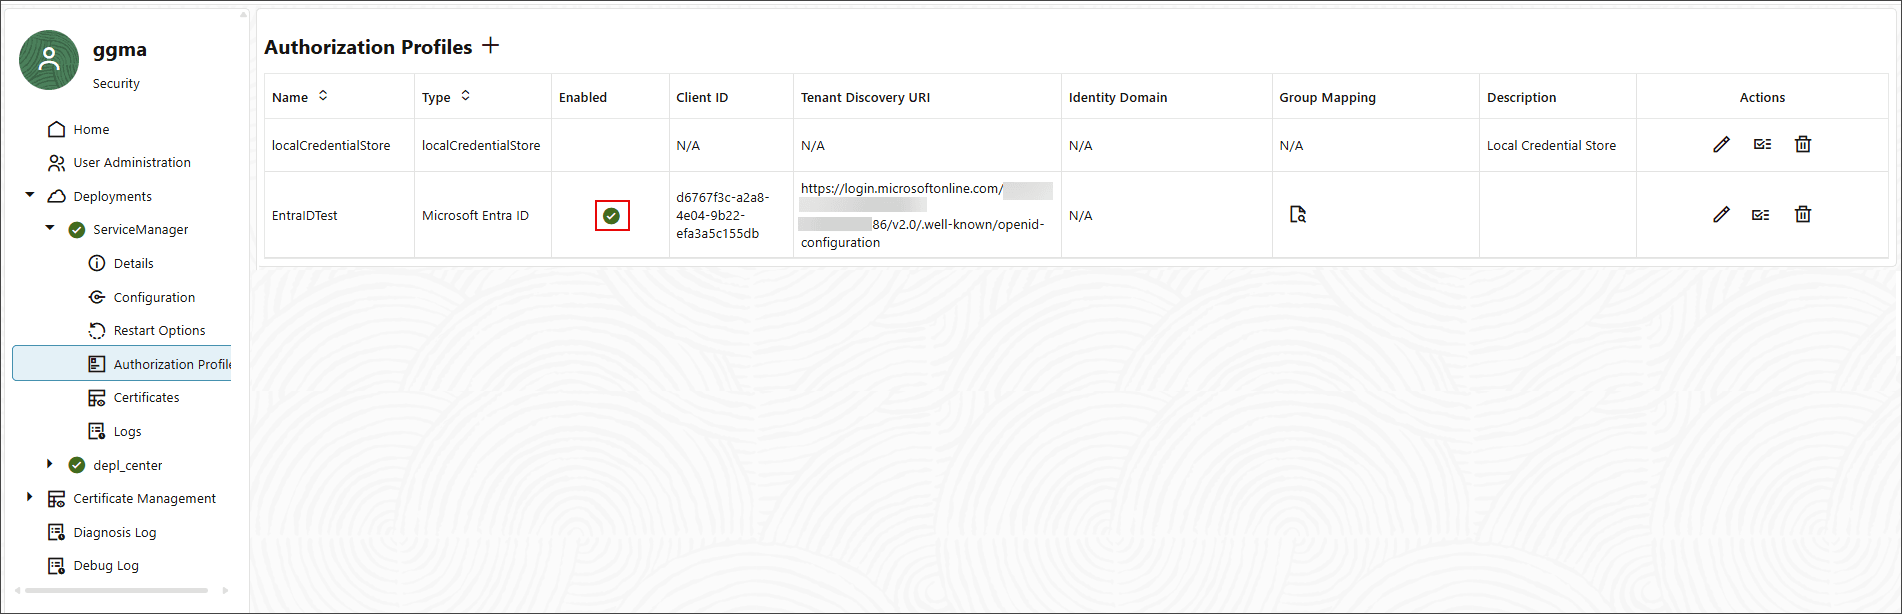Screen dimensions: 1902x614
Task: Click the User Administration people icon
Action: pos(57,163)
